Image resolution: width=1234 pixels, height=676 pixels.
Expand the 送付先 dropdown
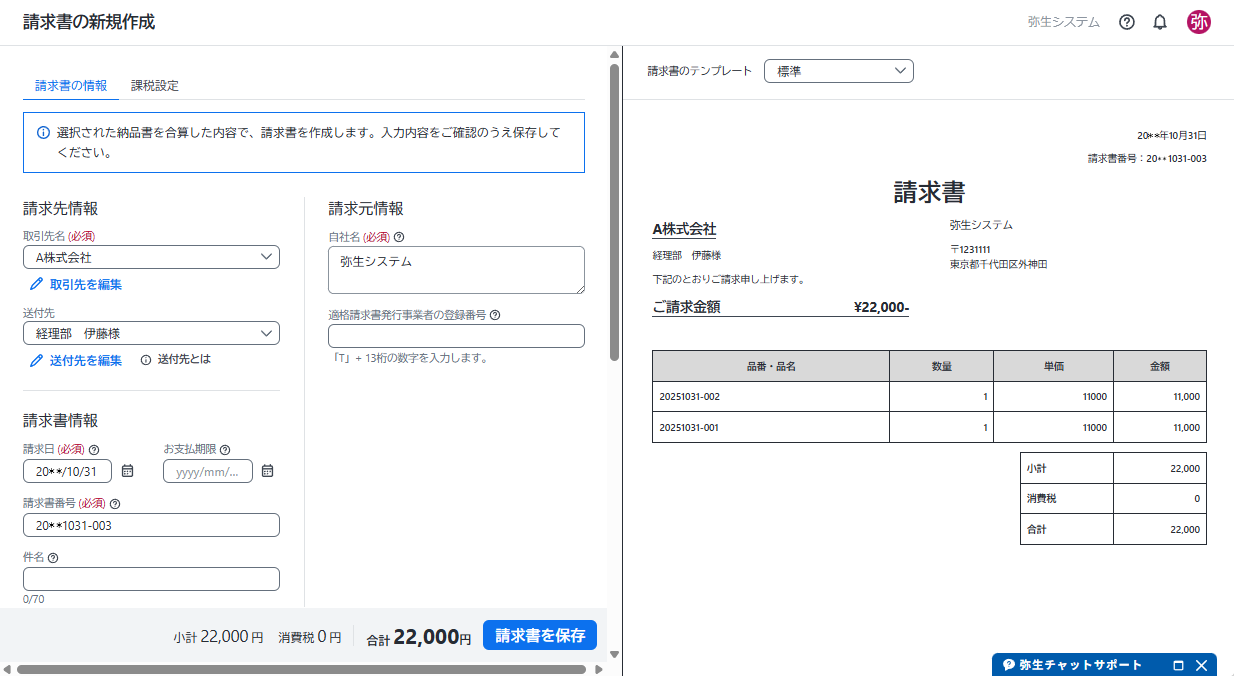[x=151, y=333]
